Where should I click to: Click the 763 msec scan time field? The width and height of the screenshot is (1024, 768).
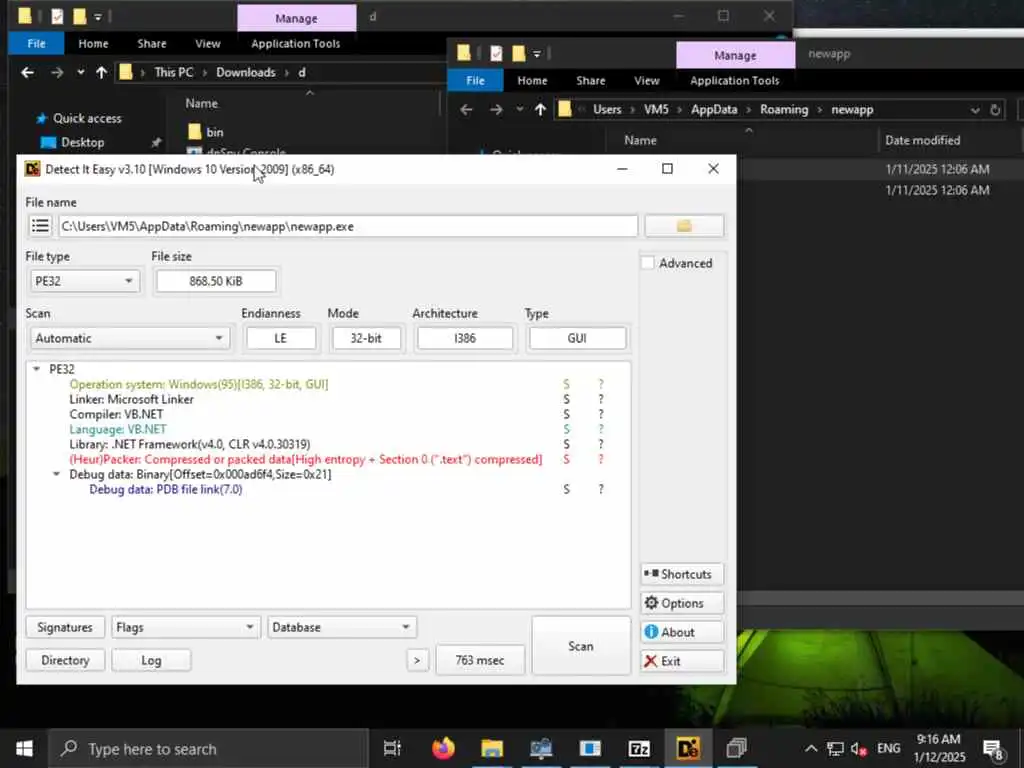coord(480,660)
